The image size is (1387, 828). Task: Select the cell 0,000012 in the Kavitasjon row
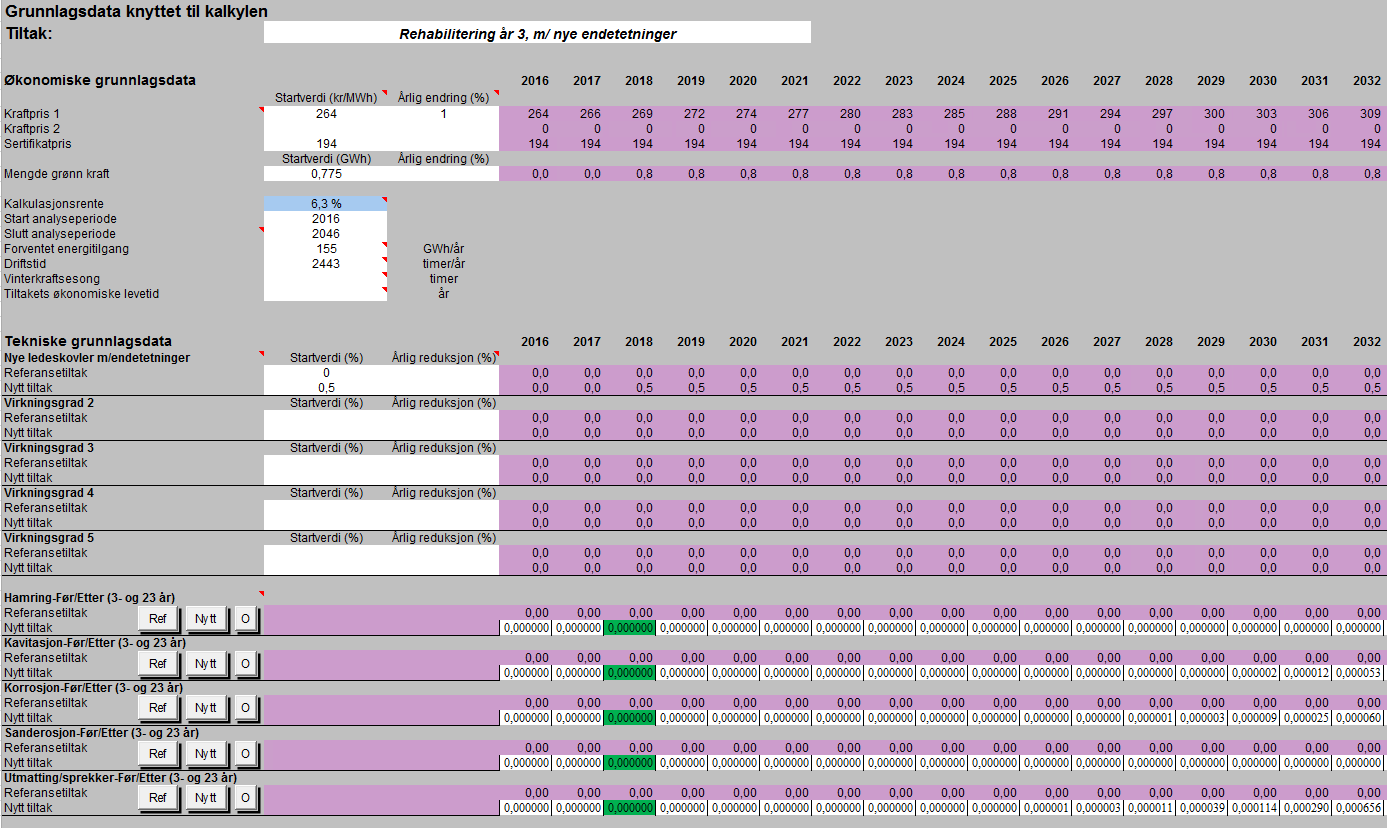point(1307,673)
